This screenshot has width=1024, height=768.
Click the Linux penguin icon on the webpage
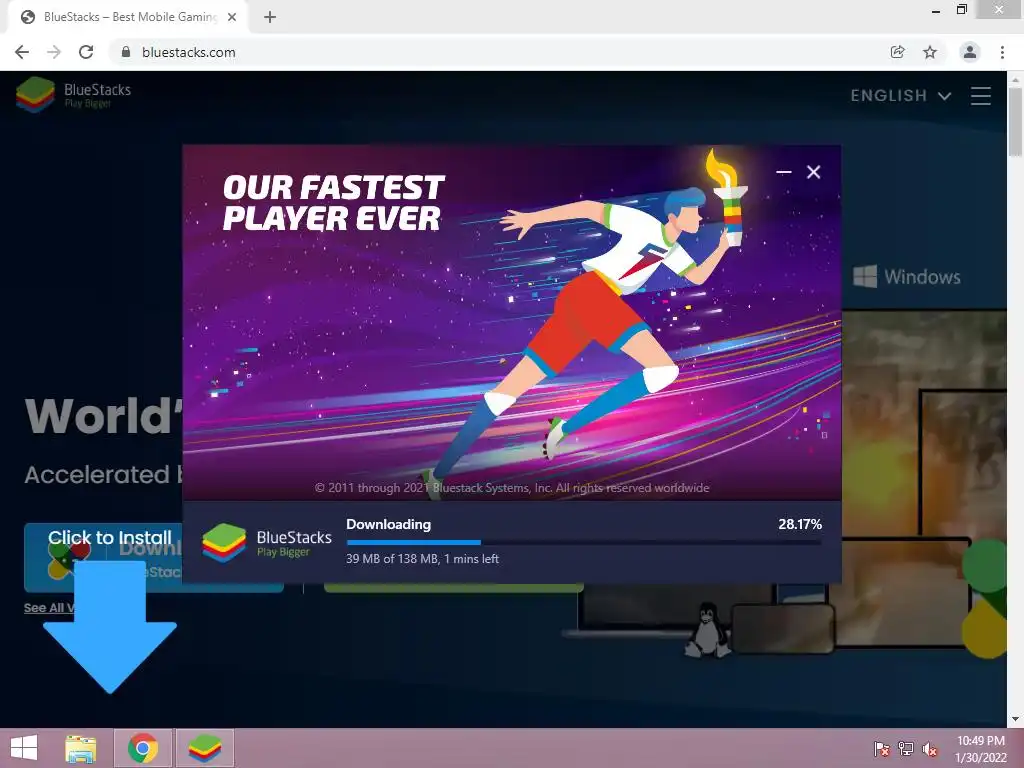[707, 630]
